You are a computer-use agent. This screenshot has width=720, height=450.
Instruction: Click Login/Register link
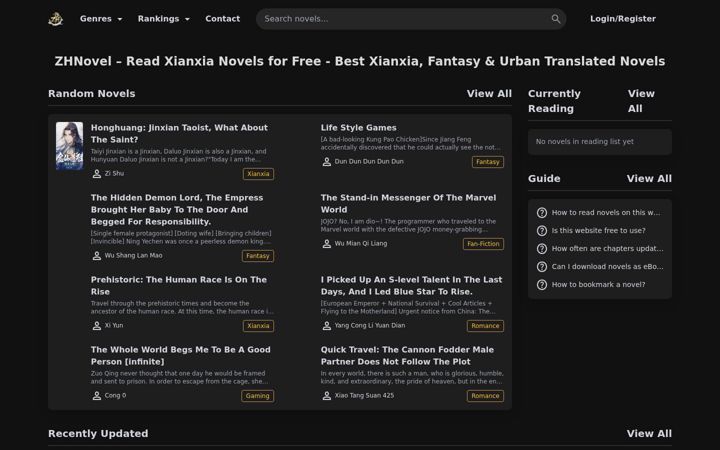623,19
